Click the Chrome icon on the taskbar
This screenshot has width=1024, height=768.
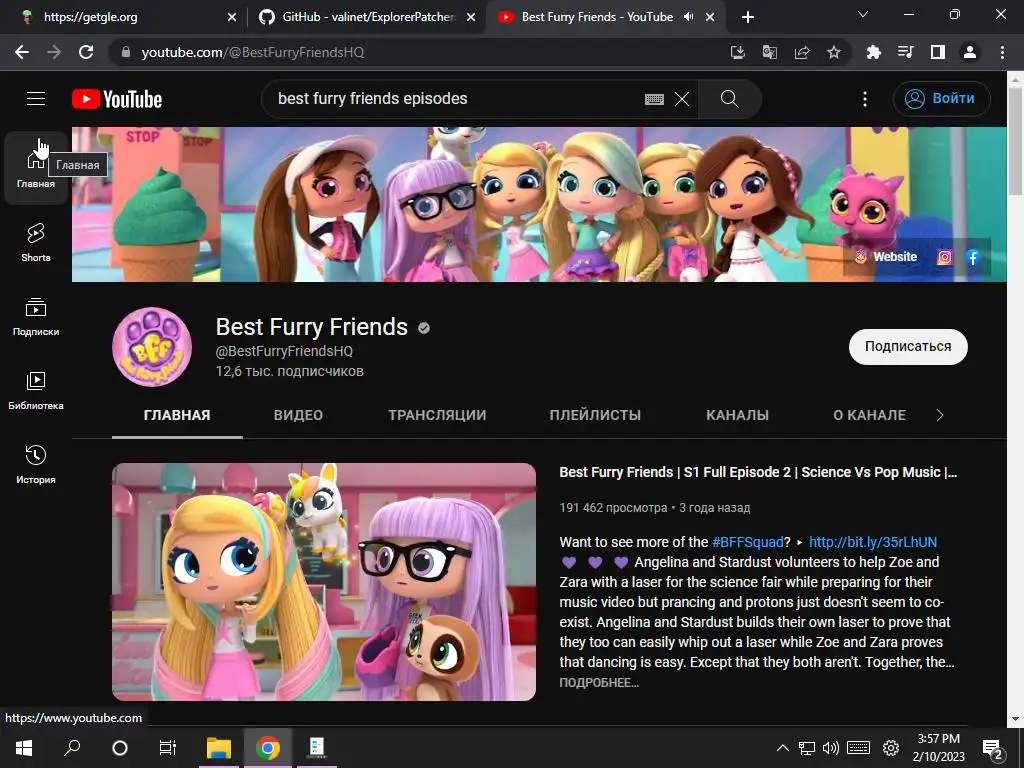click(x=268, y=747)
